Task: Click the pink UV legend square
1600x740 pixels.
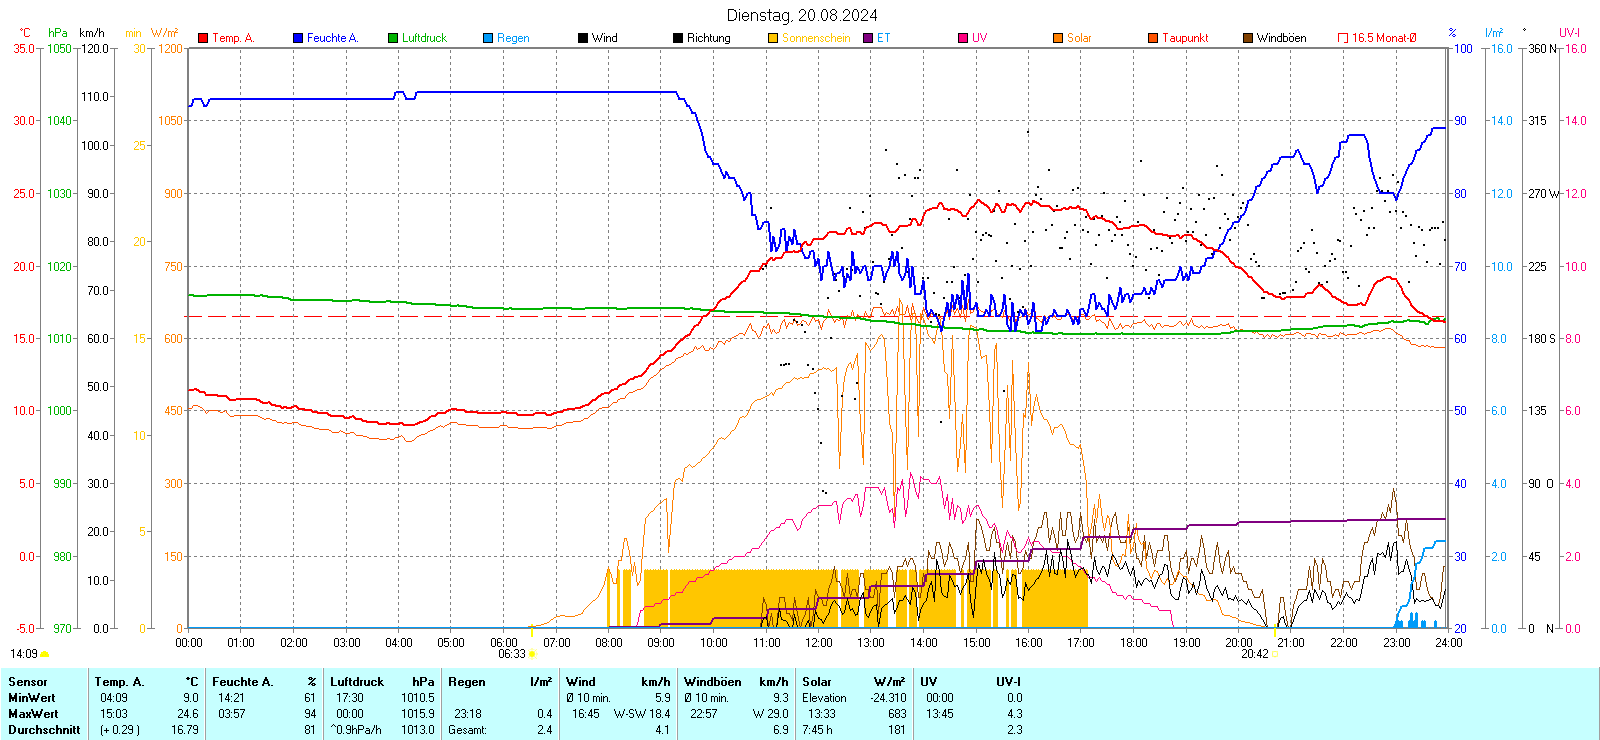Action: point(963,38)
